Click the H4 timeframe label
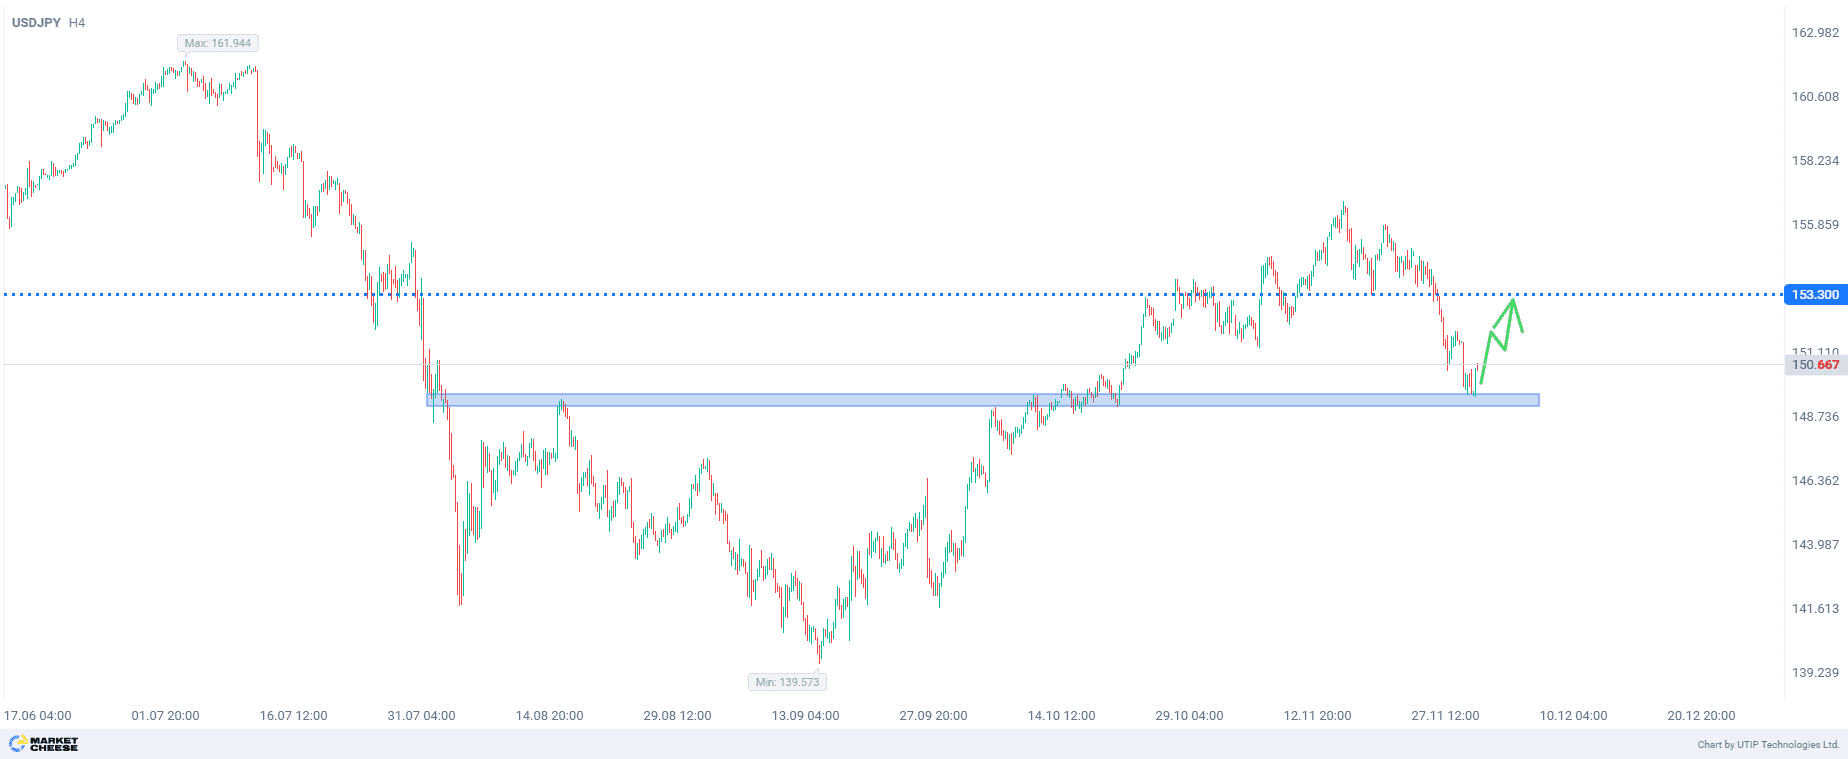Screen dimensions: 1848x759 tap(77, 22)
